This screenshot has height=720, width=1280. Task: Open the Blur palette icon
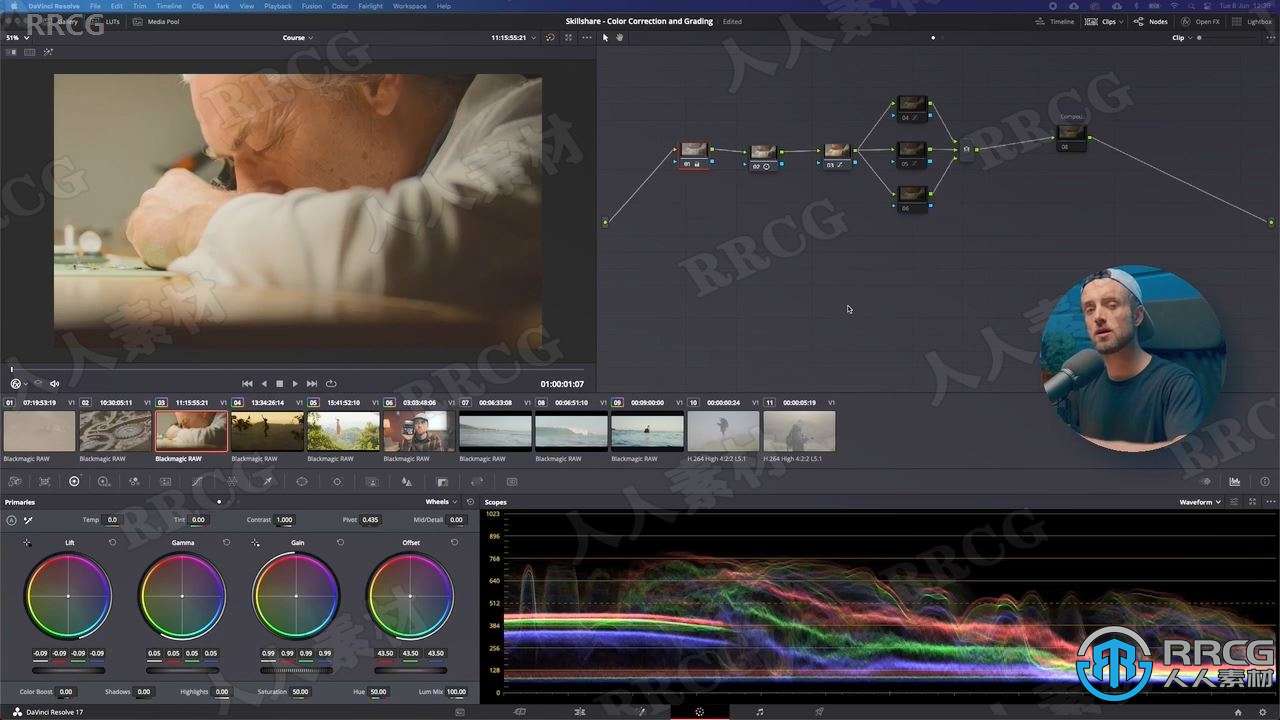click(x=407, y=481)
